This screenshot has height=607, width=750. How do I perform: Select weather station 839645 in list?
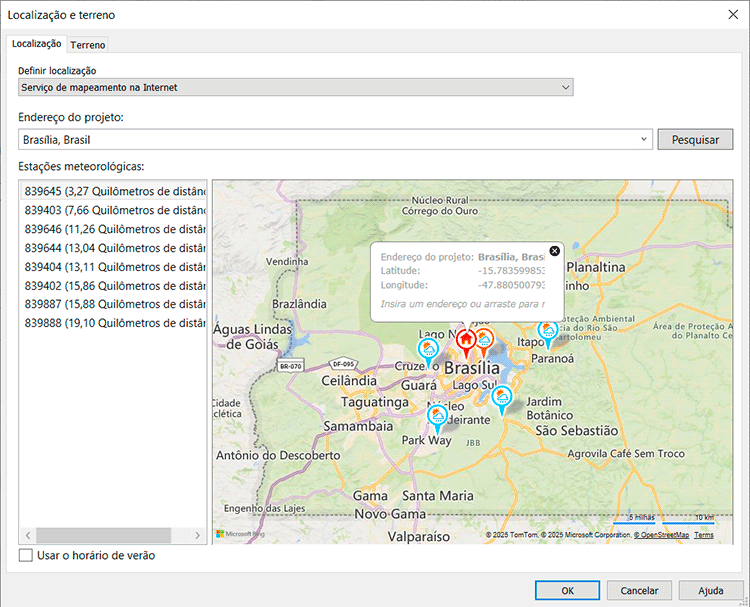(x=113, y=191)
